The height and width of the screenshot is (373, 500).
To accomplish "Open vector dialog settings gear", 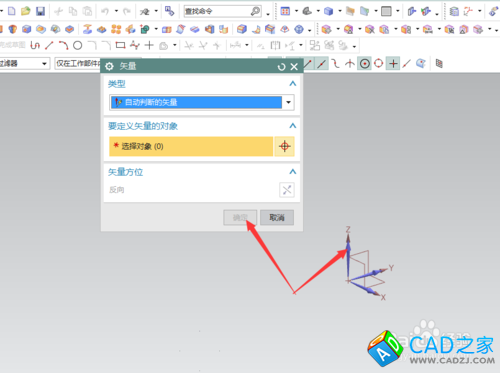I will pos(109,66).
